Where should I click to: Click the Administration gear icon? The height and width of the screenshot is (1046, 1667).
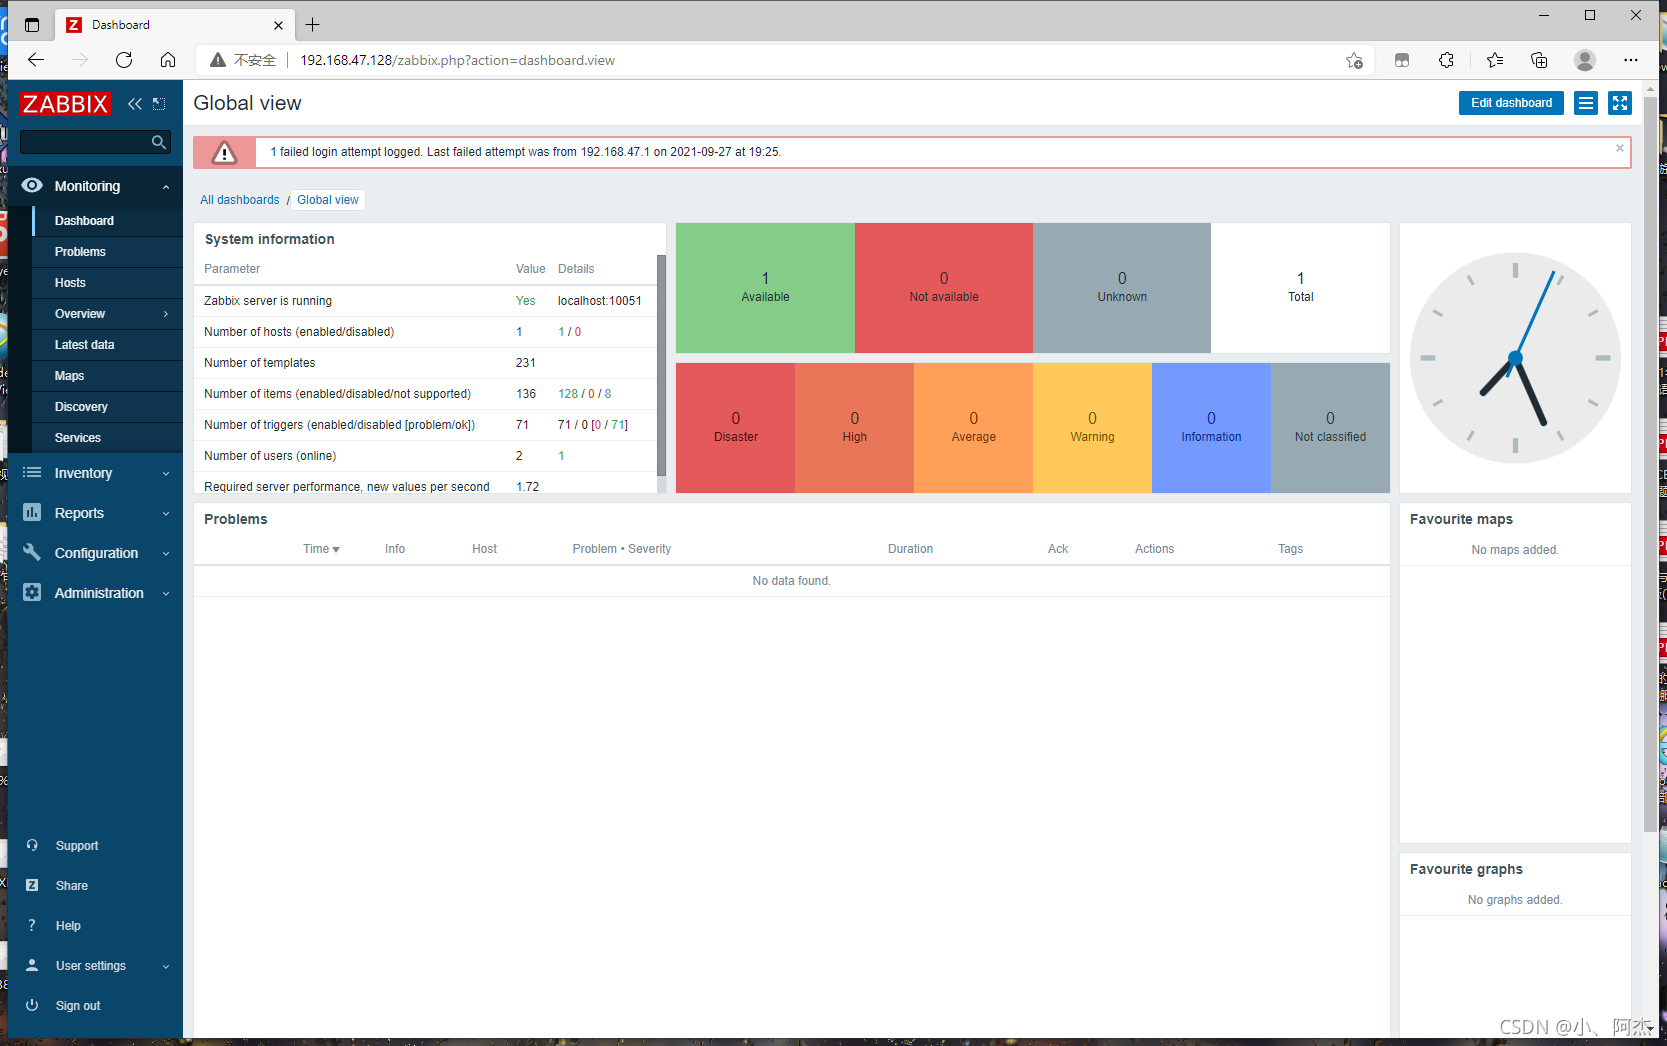point(32,593)
